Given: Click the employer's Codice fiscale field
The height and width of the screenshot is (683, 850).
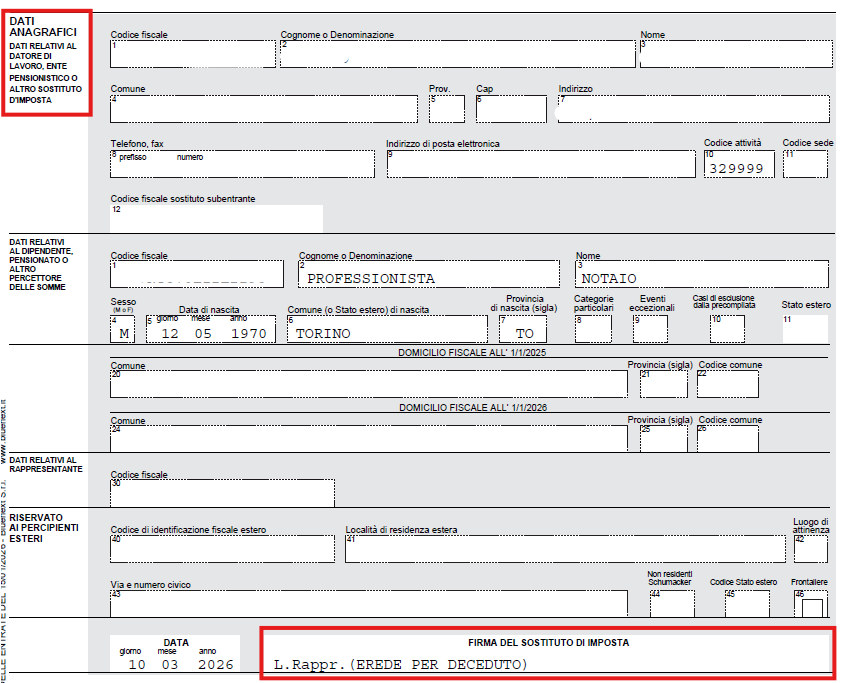Looking at the screenshot, I should coord(193,54).
